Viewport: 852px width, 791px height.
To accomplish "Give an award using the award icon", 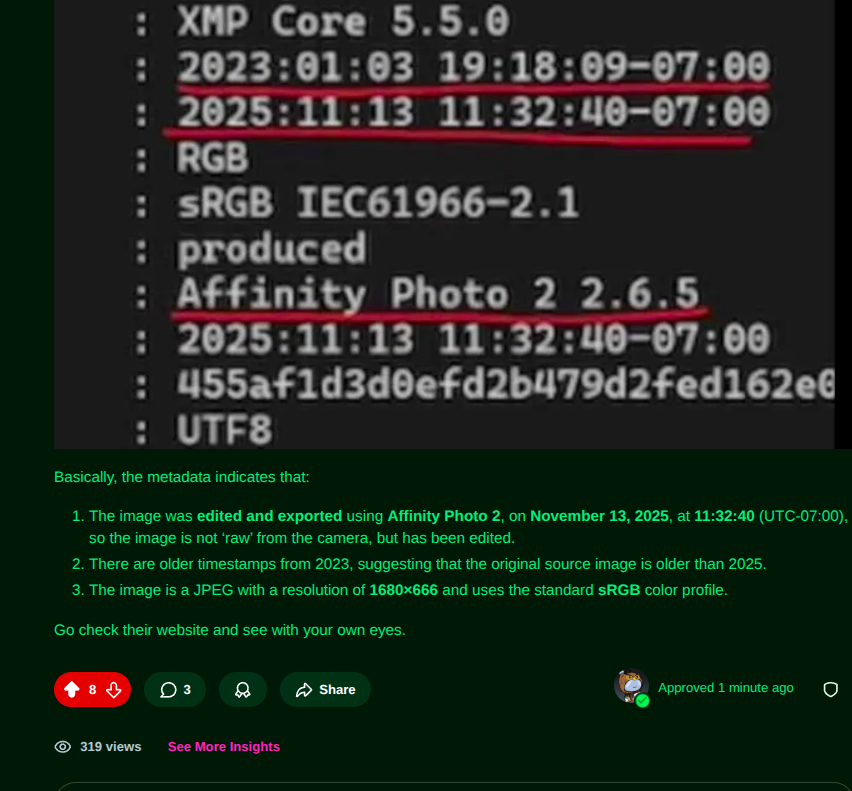I will (243, 689).
